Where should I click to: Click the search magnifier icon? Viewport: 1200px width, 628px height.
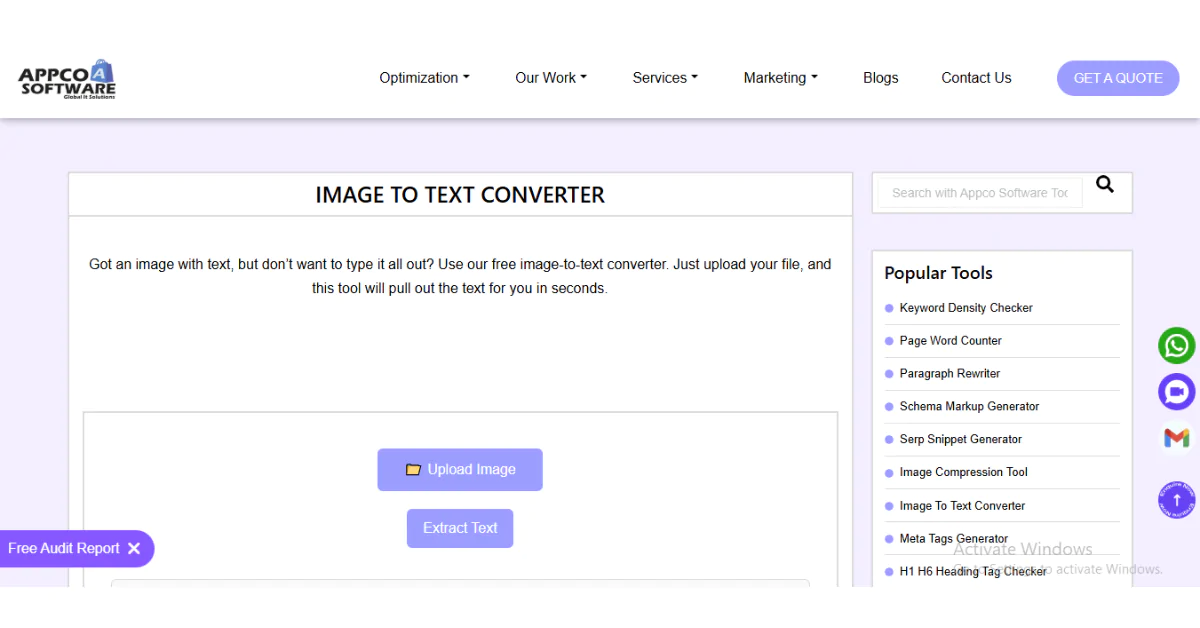pyautogui.click(x=1104, y=184)
